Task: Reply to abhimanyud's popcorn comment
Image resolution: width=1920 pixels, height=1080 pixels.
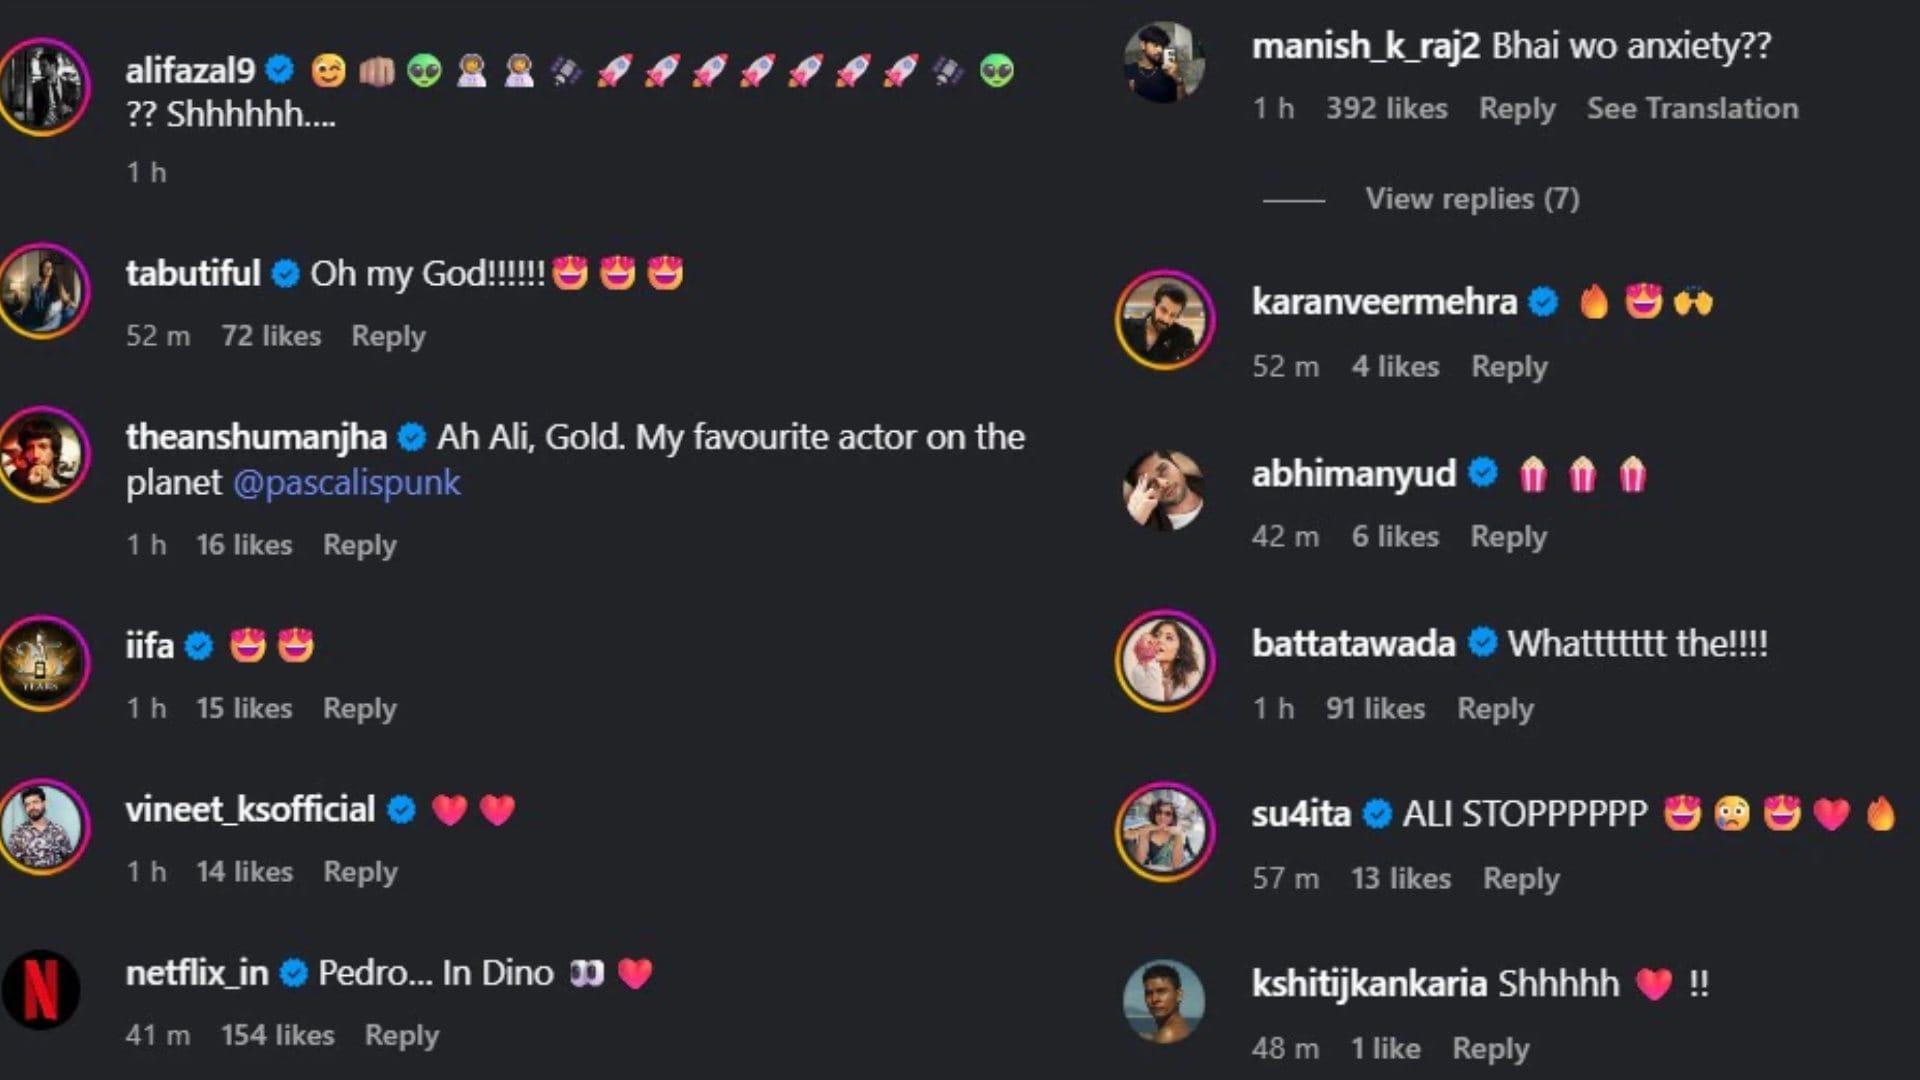Action: (x=1508, y=536)
